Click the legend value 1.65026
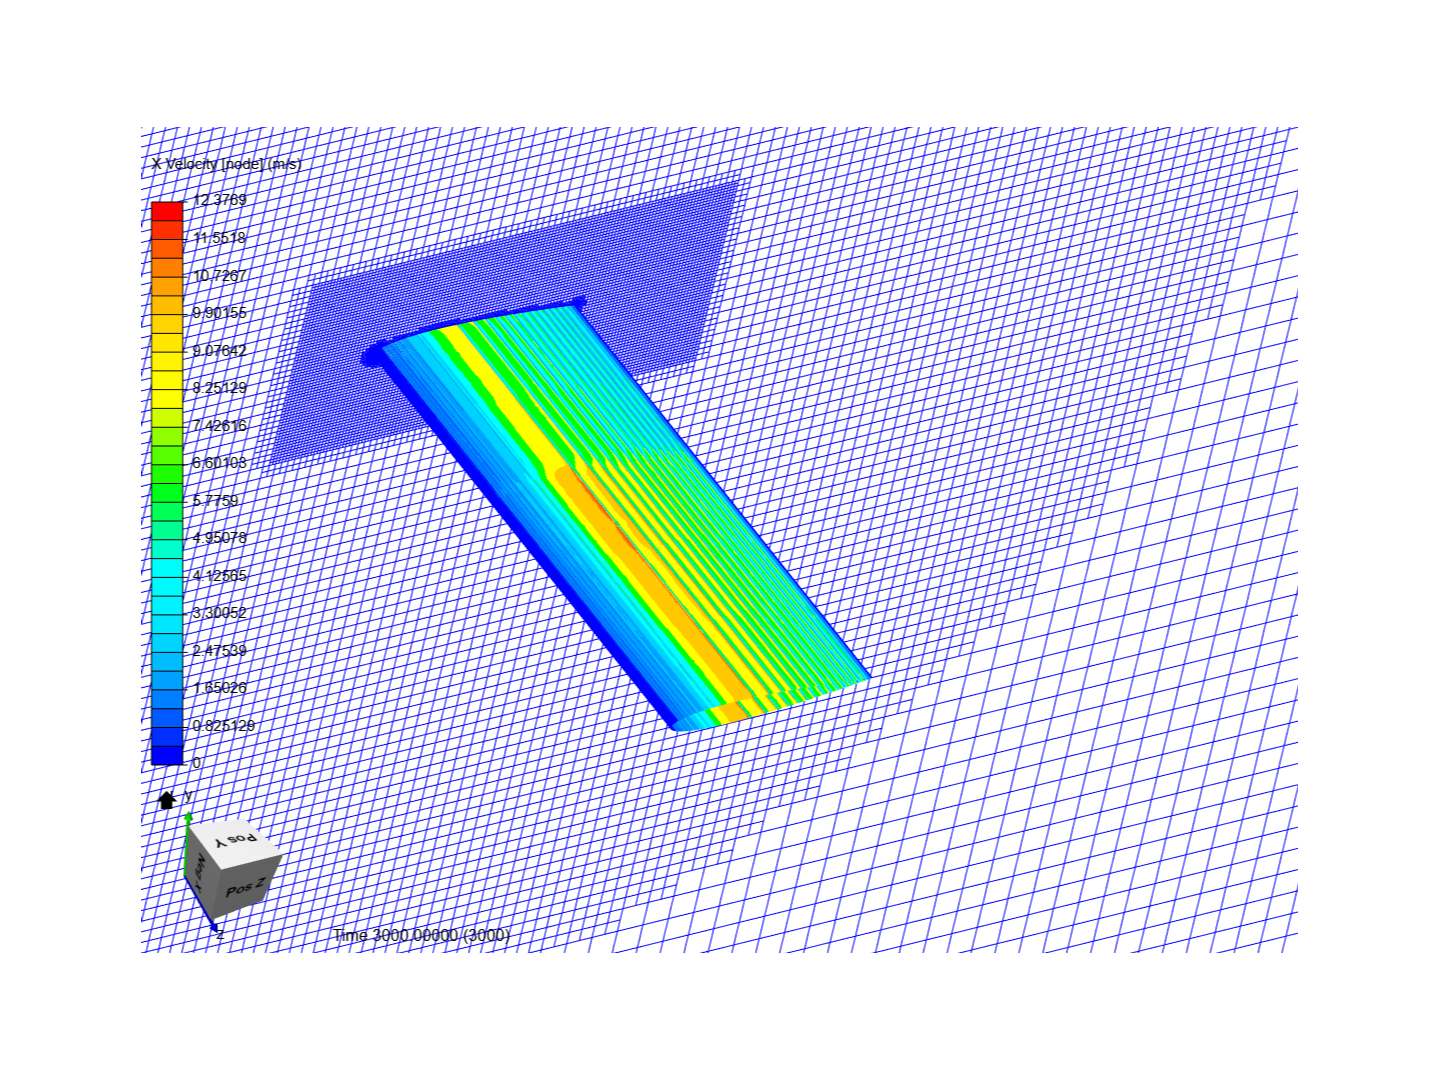 pos(219,688)
